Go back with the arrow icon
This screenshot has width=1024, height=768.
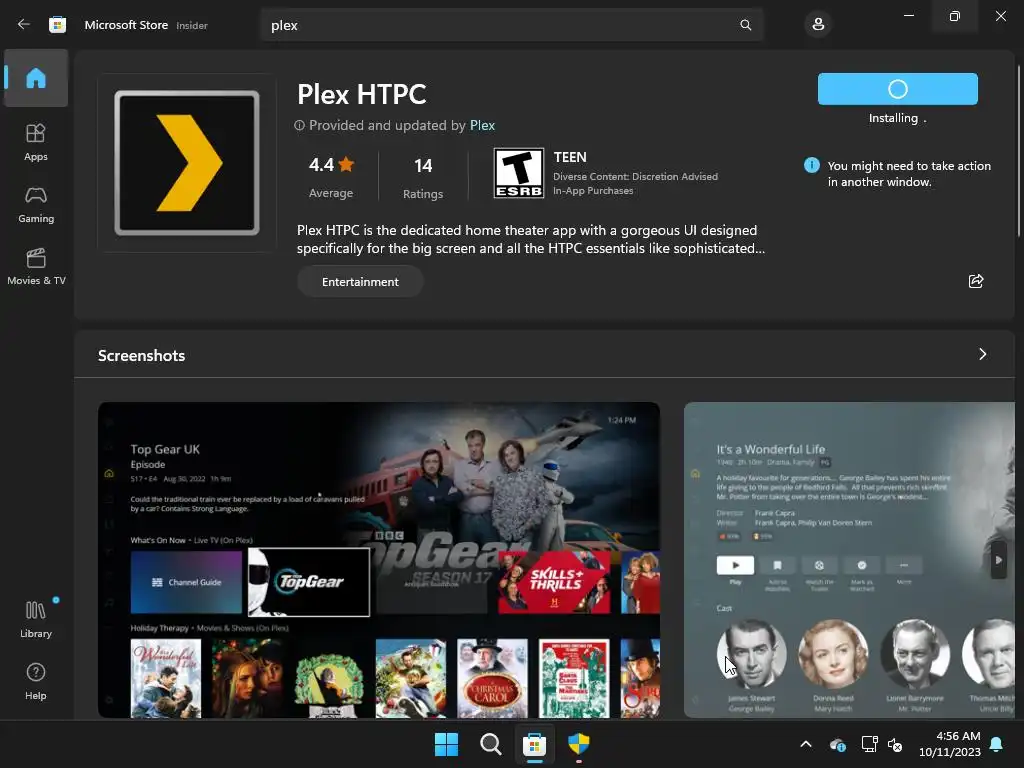coord(24,24)
